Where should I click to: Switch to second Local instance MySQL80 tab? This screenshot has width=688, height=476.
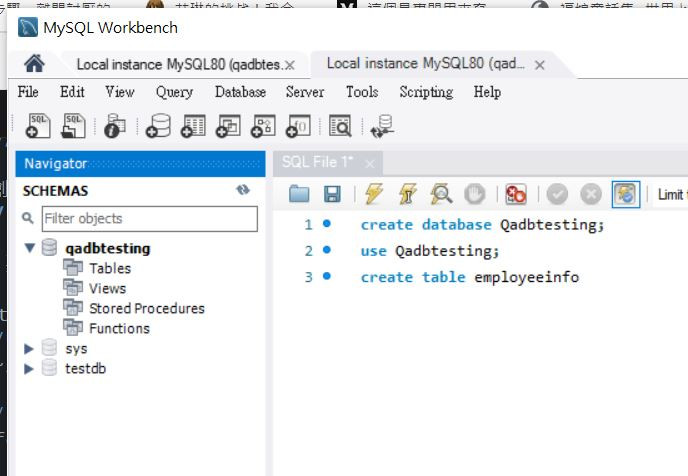426,64
